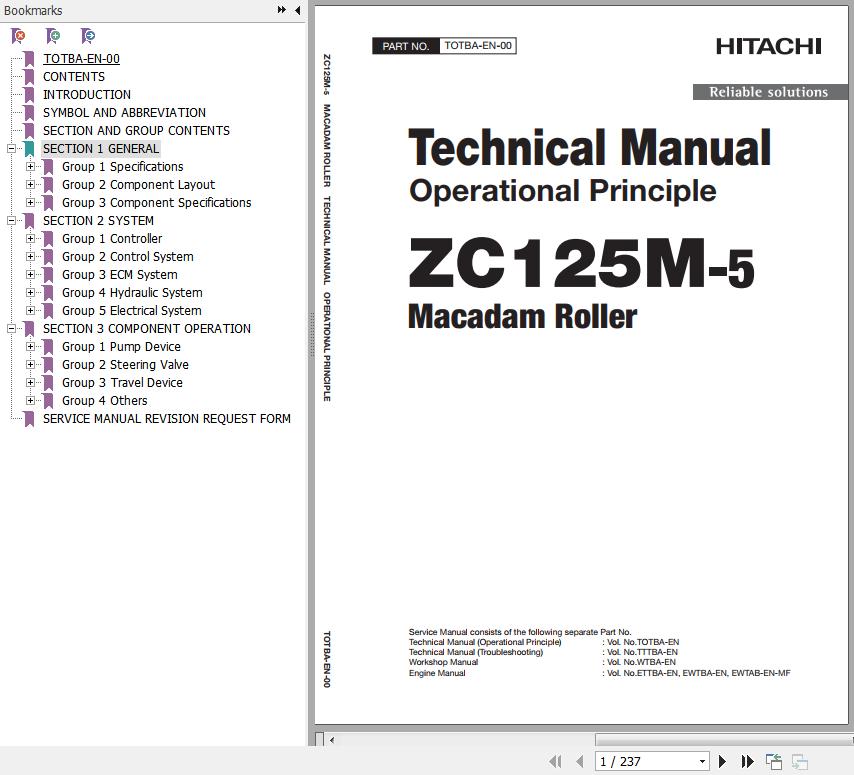854x775 pixels.
Task: Go to the previous page arrow
Action: click(580, 761)
